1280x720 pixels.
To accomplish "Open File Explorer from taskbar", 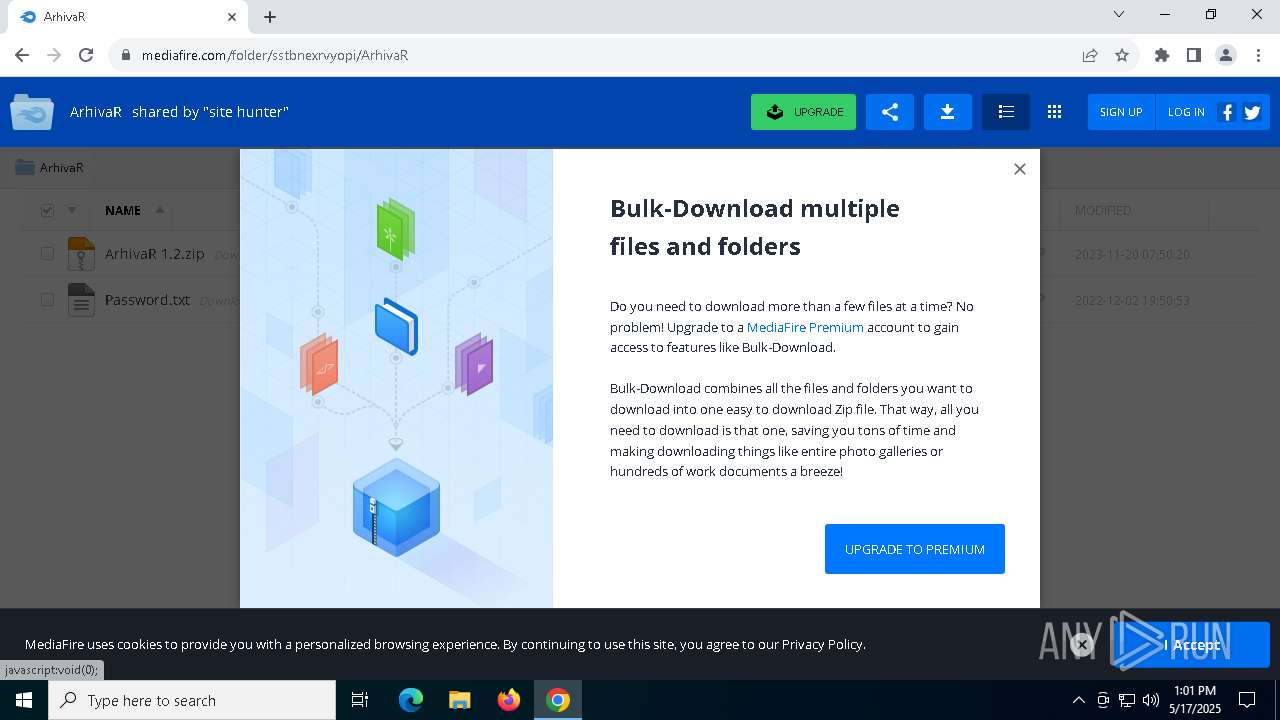I will pos(460,700).
